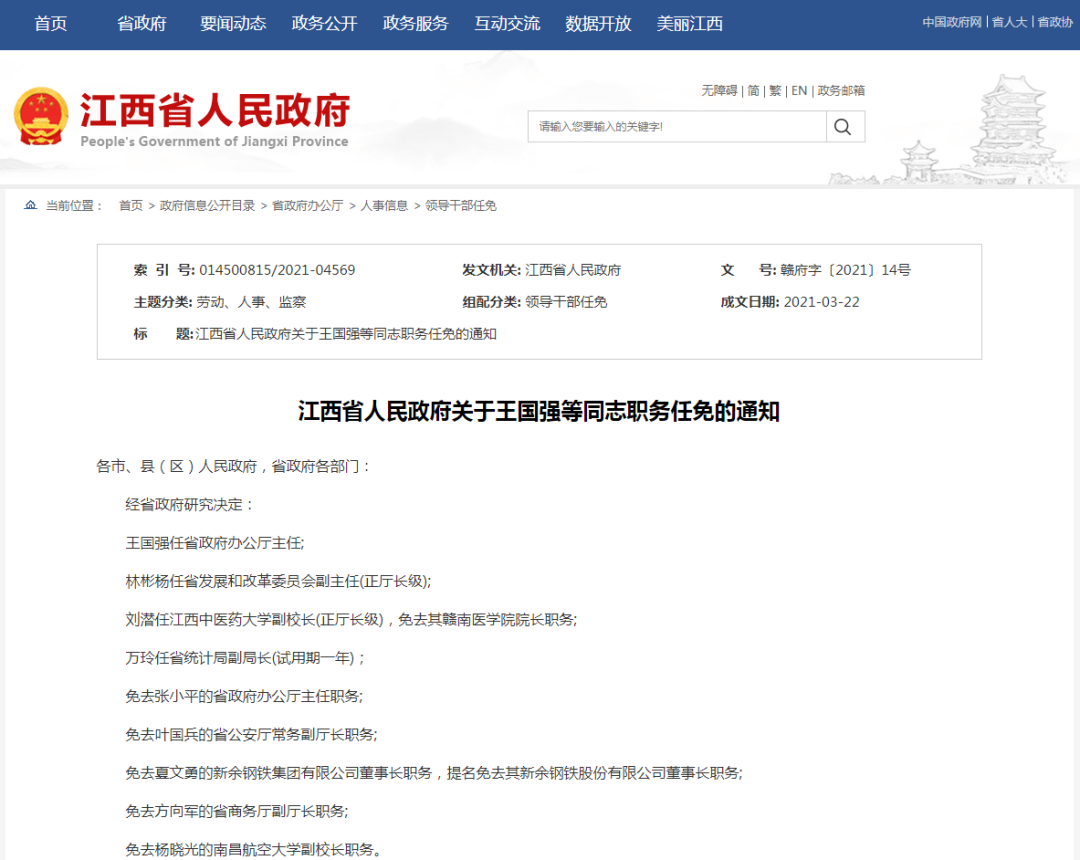Open the 美丽江西 section
This screenshot has height=860, width=1080.
point(690,23)
